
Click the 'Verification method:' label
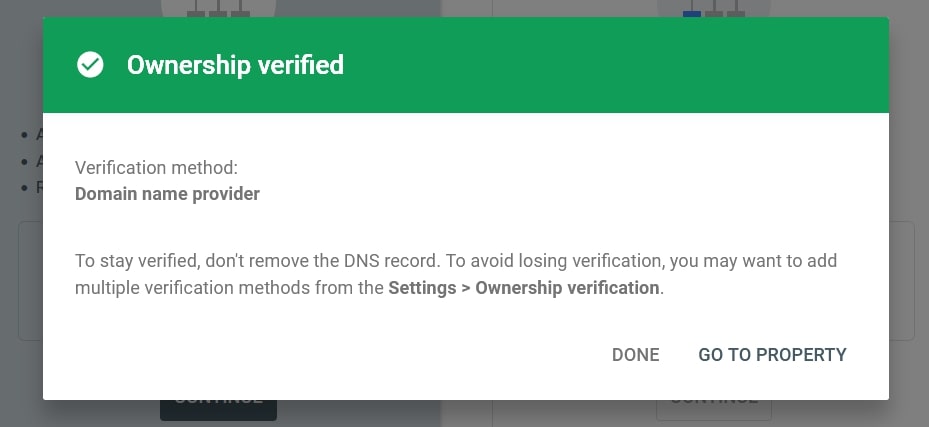[x=156, y=168]
